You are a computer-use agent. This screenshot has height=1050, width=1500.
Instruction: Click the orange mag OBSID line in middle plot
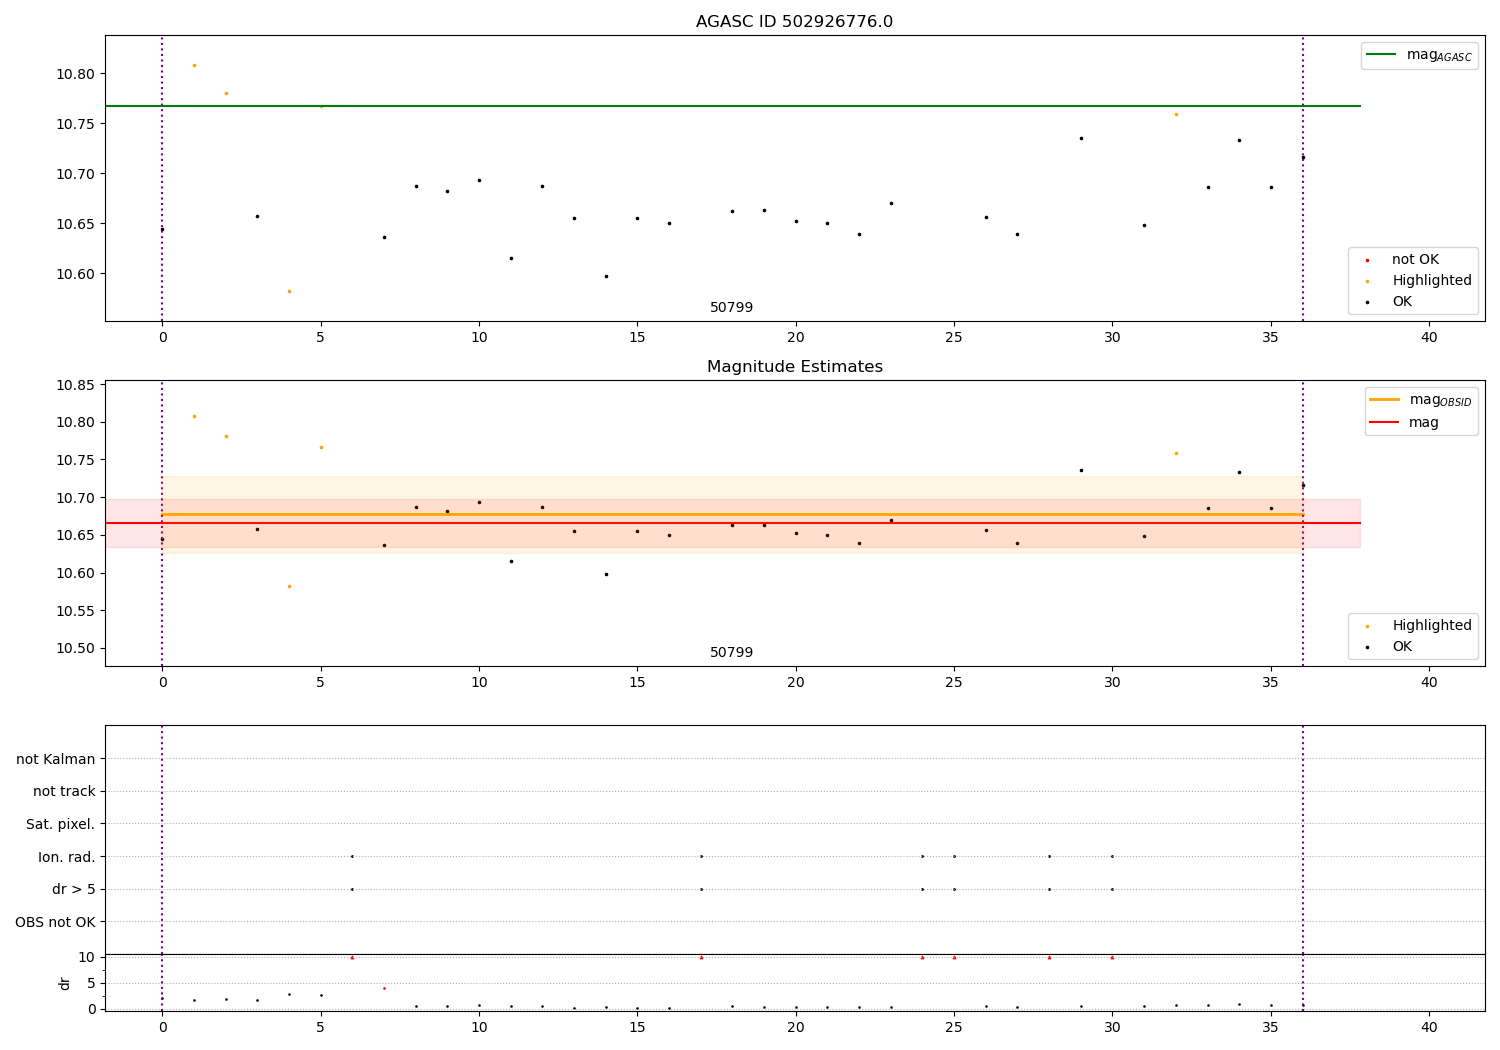tap(732, 514)
